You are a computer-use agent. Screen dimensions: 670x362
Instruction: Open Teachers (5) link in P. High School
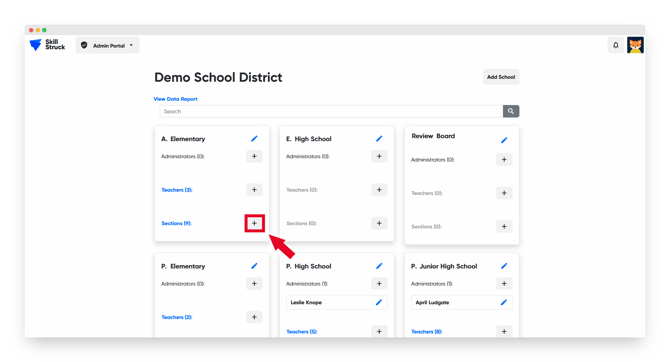[x=302, y=332]
